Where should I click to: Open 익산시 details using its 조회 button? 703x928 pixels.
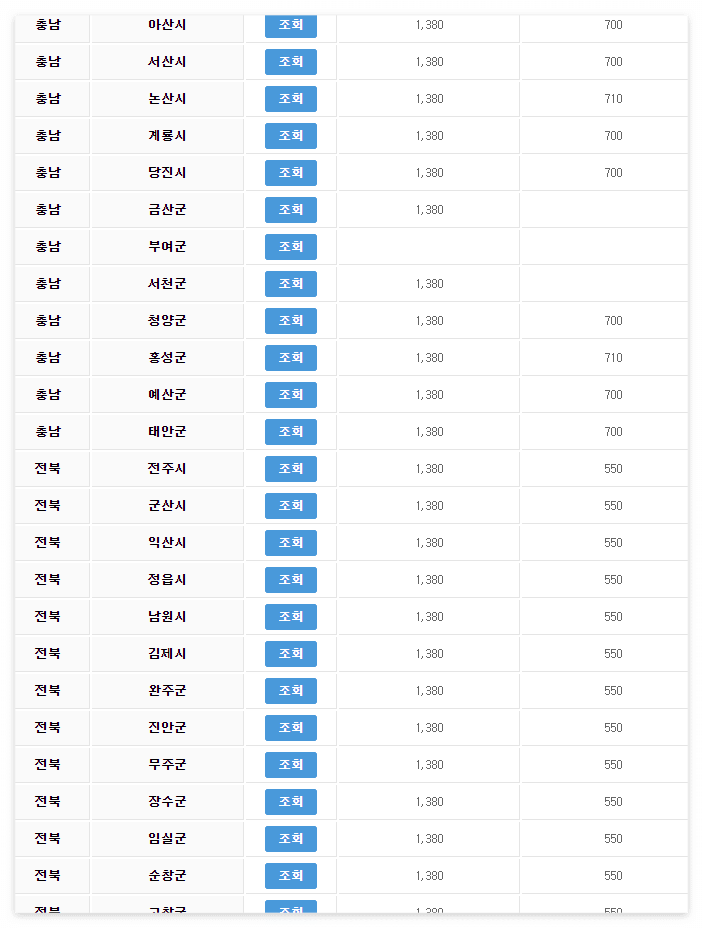[290, 542]
